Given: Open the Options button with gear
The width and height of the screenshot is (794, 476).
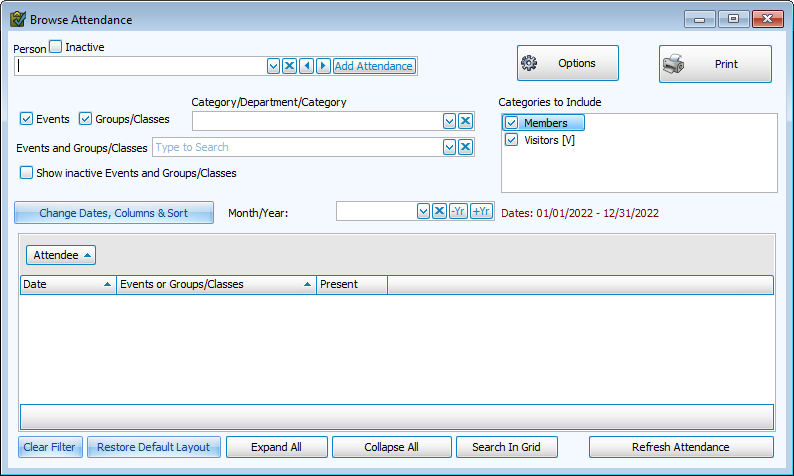Looking at the screenshot, I should coord(567,63).
